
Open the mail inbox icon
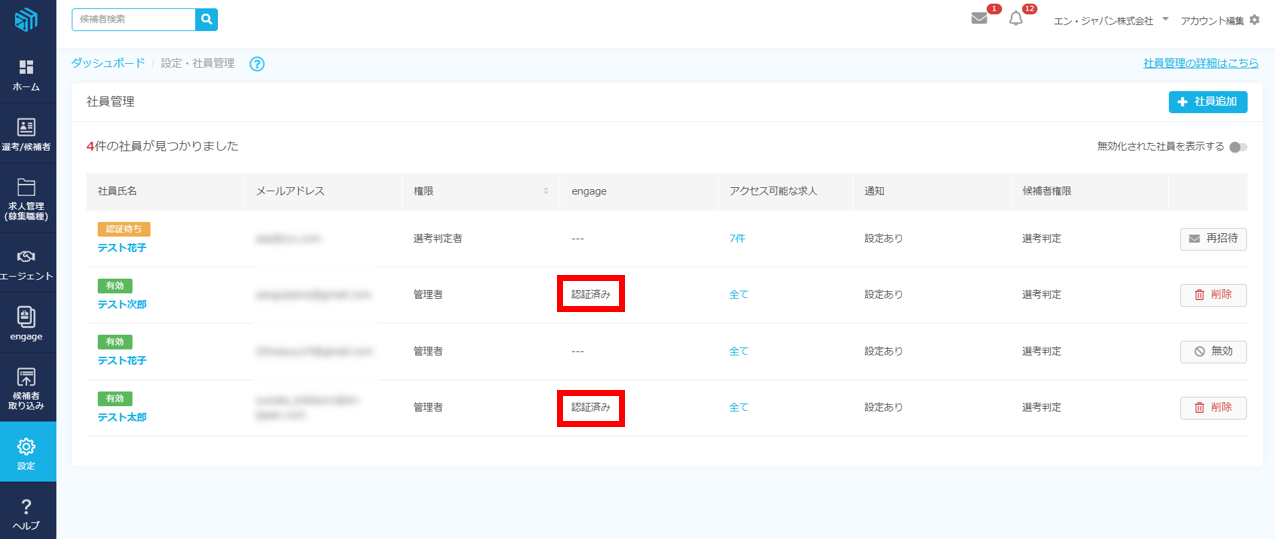[979, 19]
